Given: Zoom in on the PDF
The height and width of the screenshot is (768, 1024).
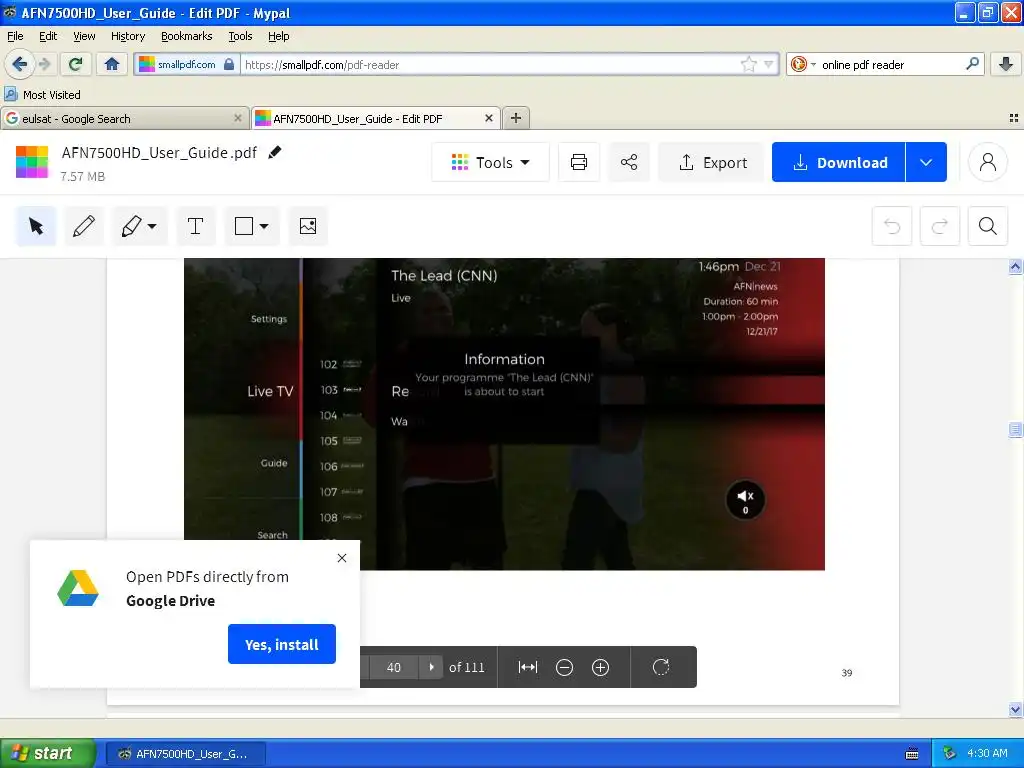Looking at the screenshot, I should pos(600,667).
